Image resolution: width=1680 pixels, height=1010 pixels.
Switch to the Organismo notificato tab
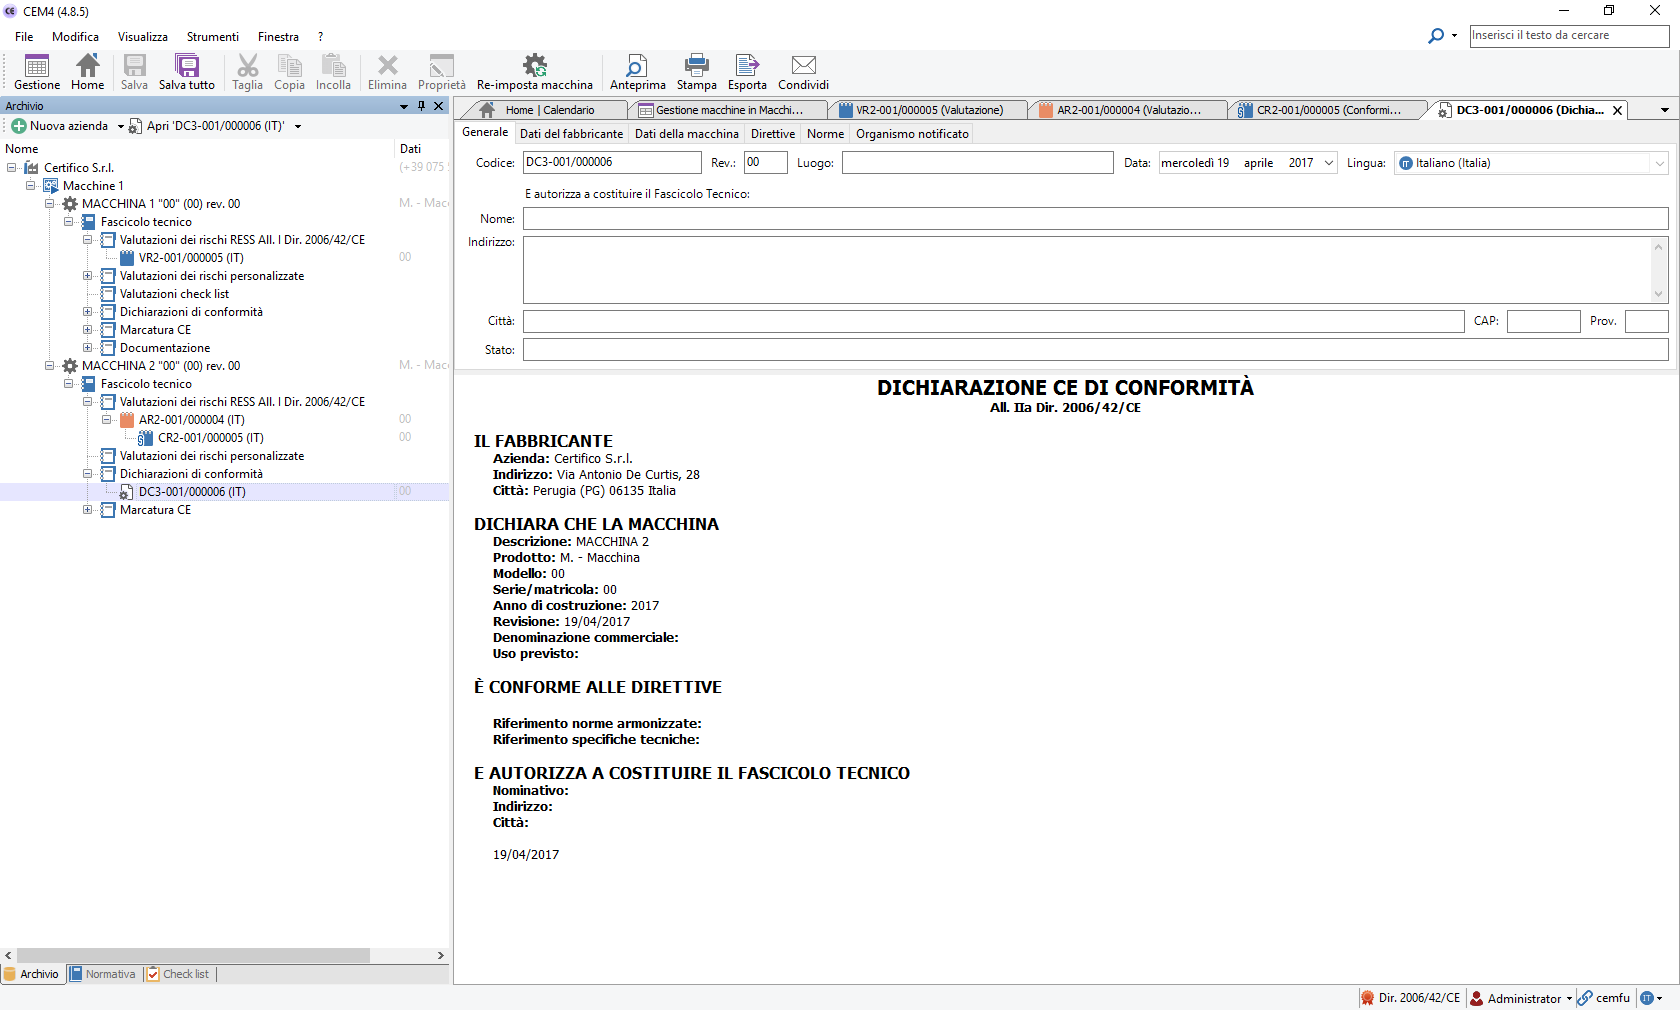(912, 134)
